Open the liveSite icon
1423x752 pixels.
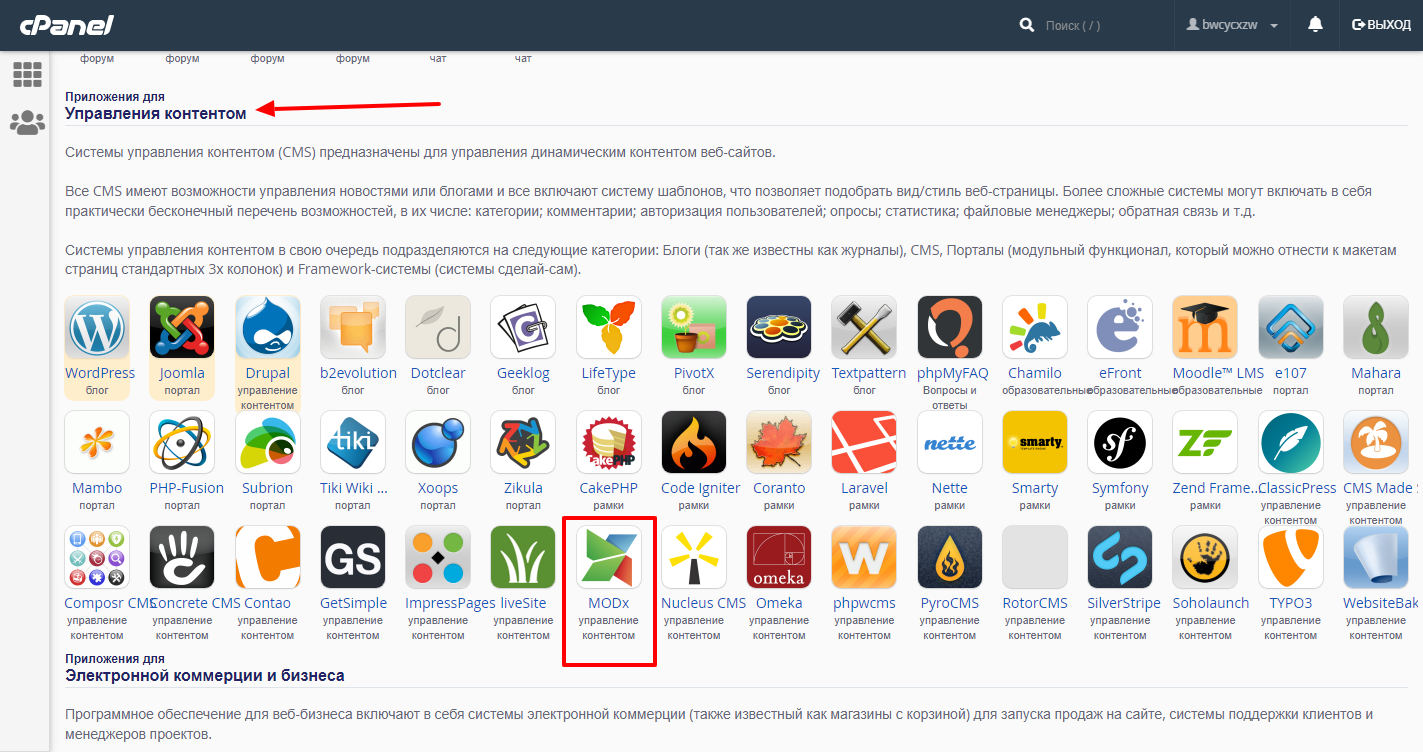pyautogui.click(x=523, y=558)
